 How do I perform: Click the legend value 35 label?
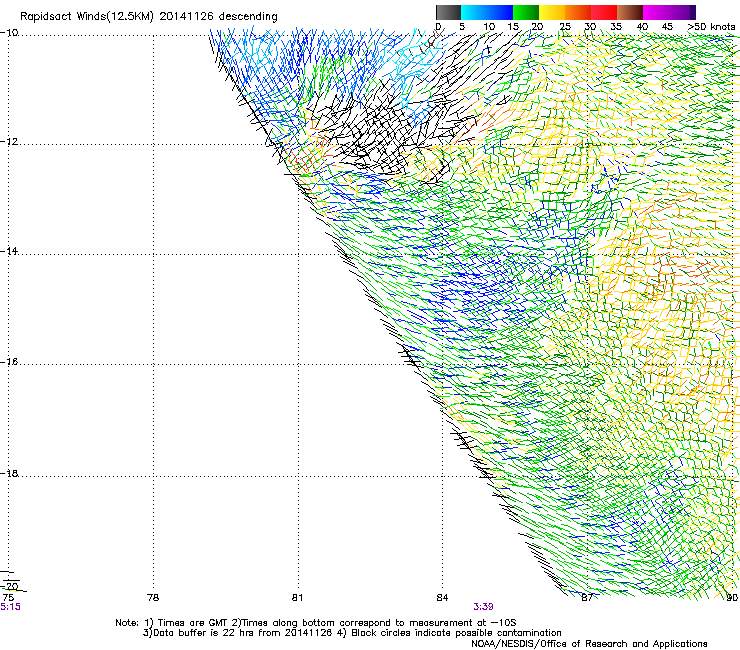point(616,27)
